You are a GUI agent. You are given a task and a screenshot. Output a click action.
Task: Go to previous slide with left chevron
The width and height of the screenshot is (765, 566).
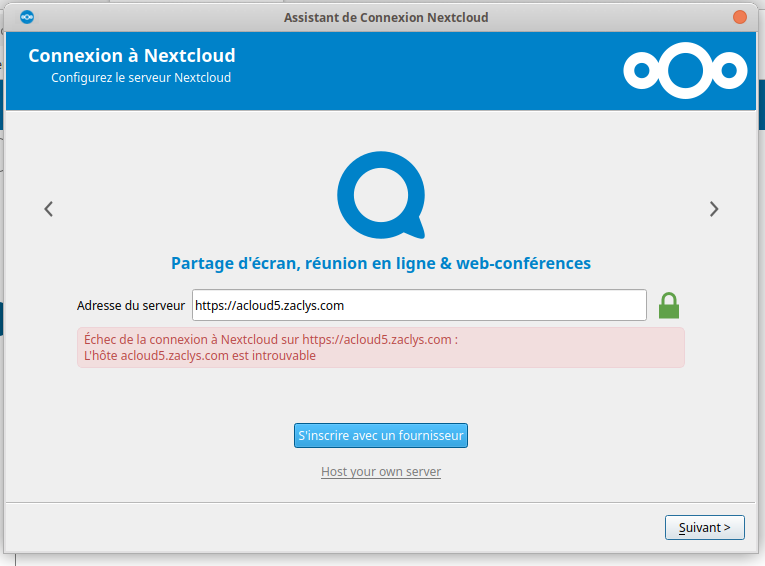coord(48,209)
